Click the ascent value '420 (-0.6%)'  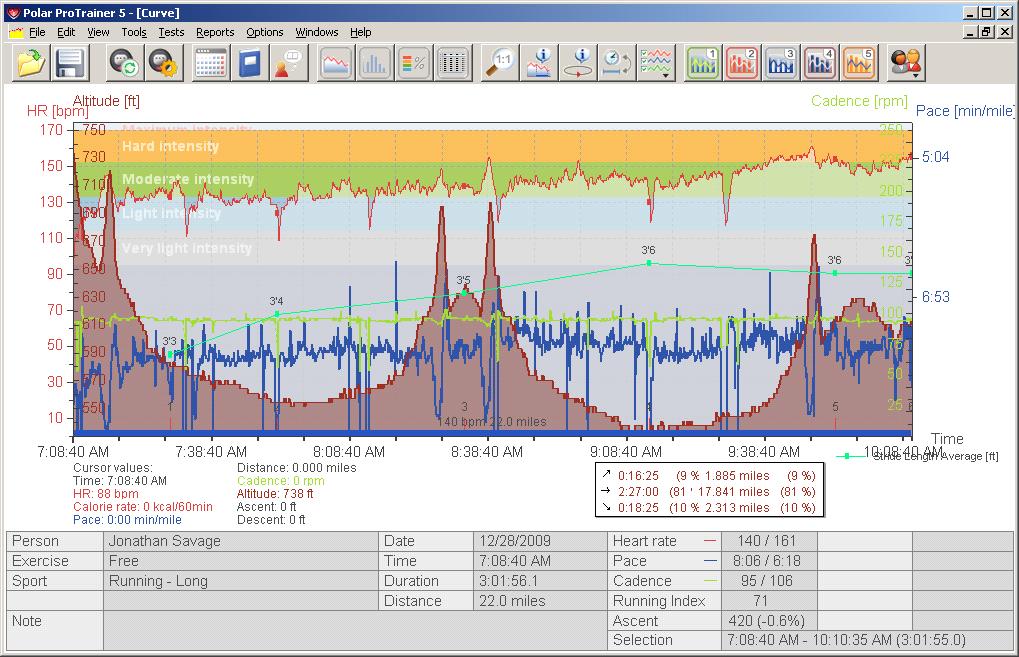[767, 621]
